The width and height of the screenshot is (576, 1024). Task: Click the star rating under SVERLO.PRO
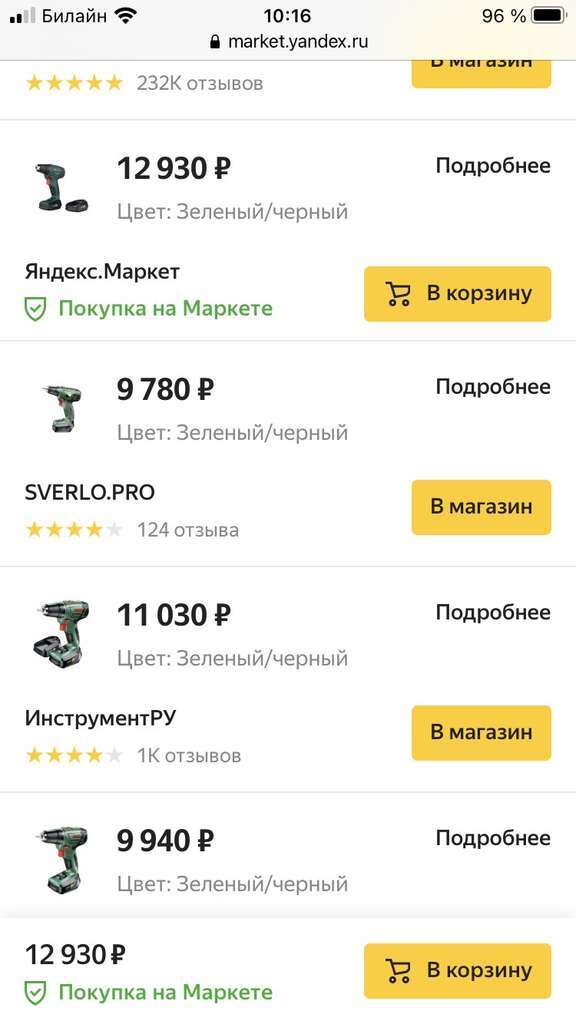click(x=72, y=528)
